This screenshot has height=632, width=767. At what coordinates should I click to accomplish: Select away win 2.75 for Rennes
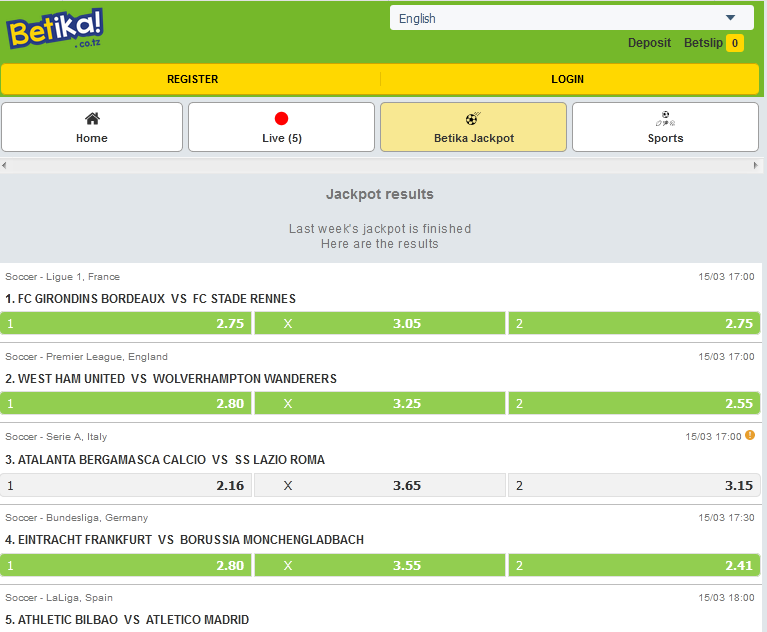click(634, 323)
